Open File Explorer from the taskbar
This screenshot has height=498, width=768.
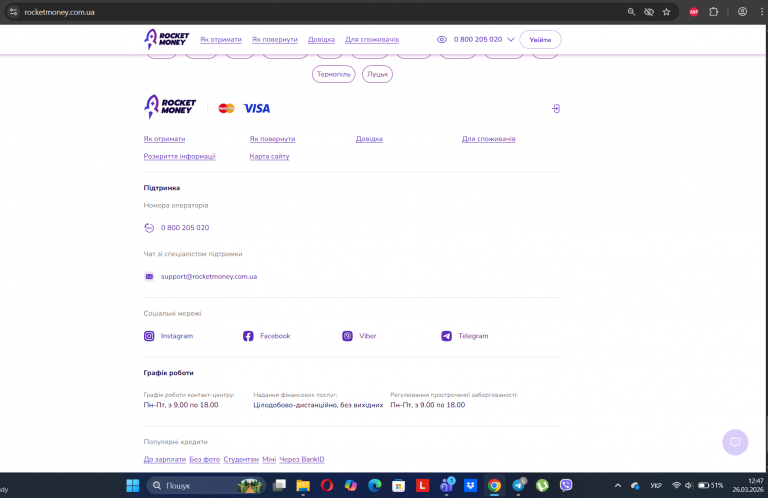303,486
